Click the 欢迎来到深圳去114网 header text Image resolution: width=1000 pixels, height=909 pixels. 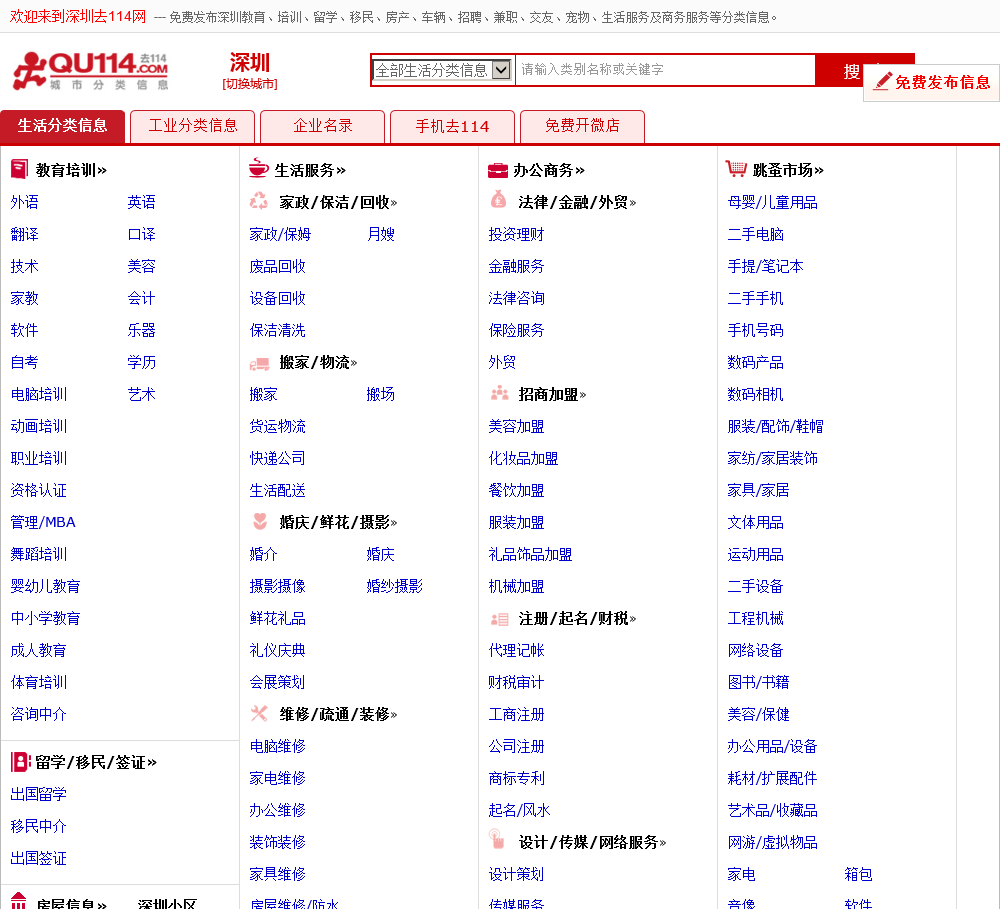pos(78,17)
